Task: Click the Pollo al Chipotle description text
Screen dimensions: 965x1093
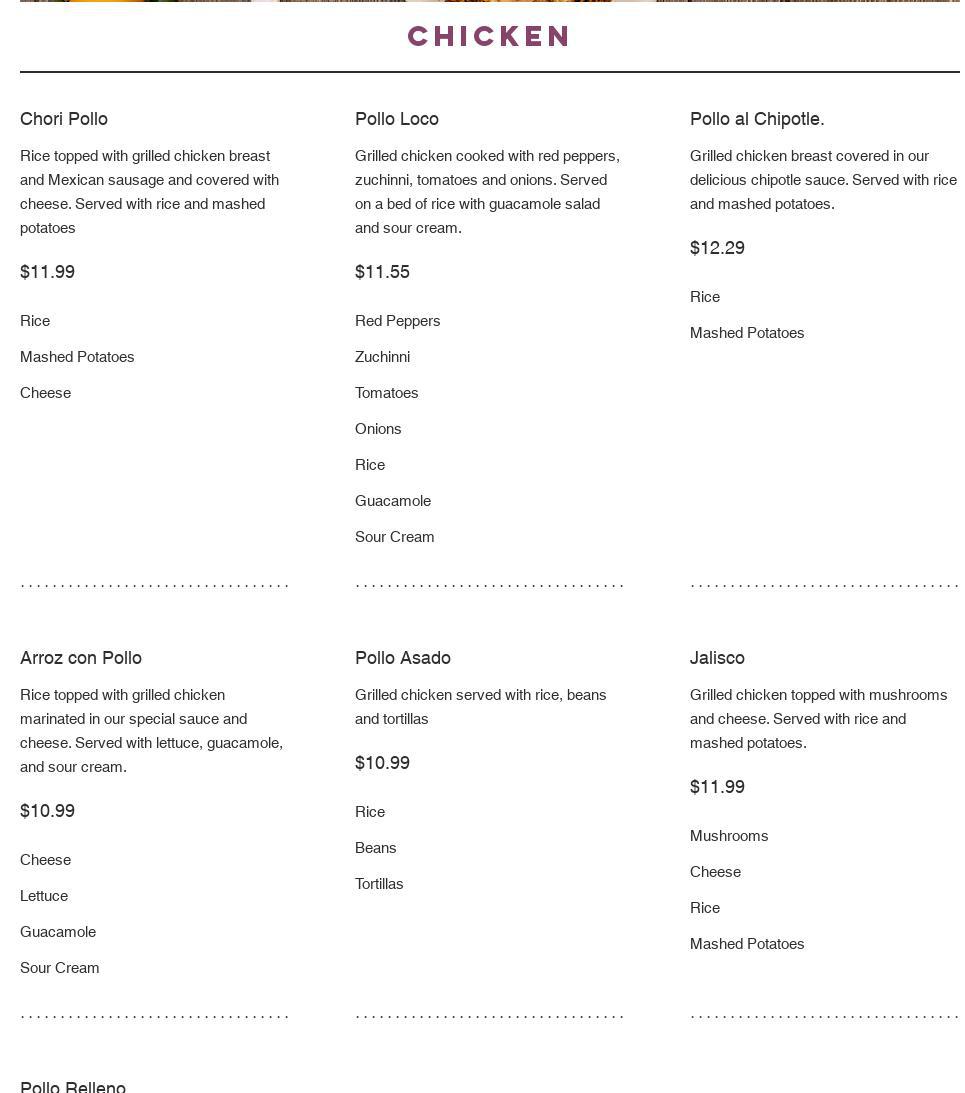Action: pyautogui.click(x=823, y=180)
